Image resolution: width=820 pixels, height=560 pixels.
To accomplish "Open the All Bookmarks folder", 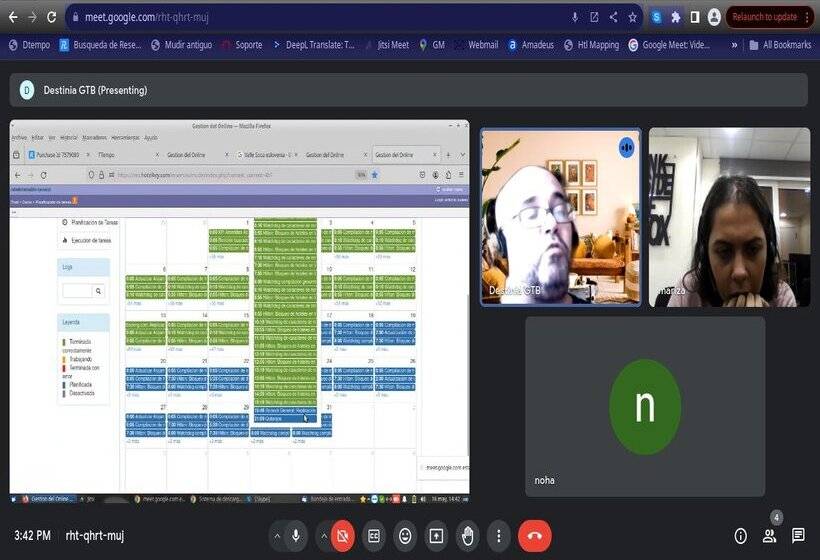I will [x=779, y=45].
